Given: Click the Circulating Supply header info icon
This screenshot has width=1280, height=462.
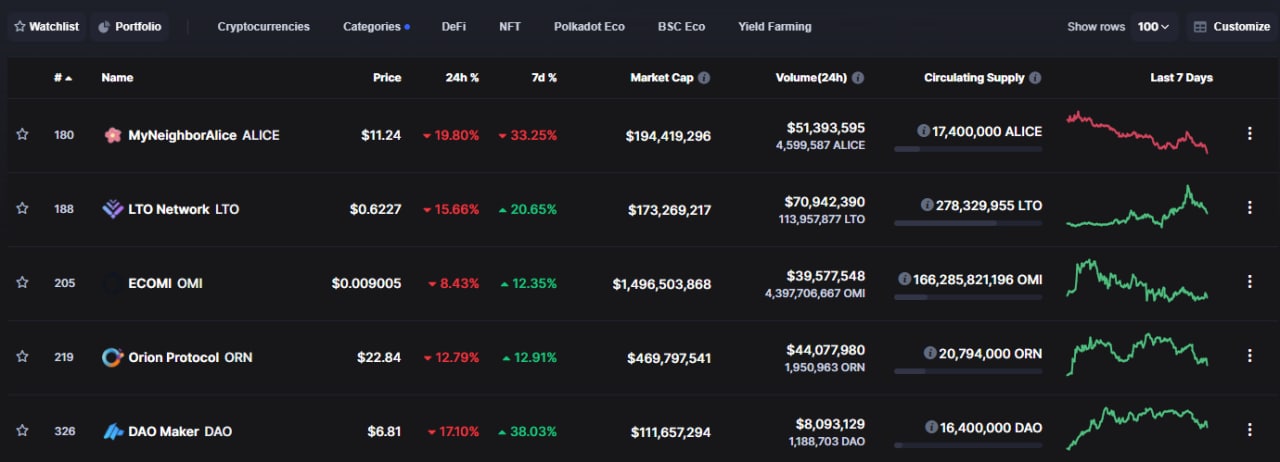Looking at the screenshot, I should [x=1035, y=78].
